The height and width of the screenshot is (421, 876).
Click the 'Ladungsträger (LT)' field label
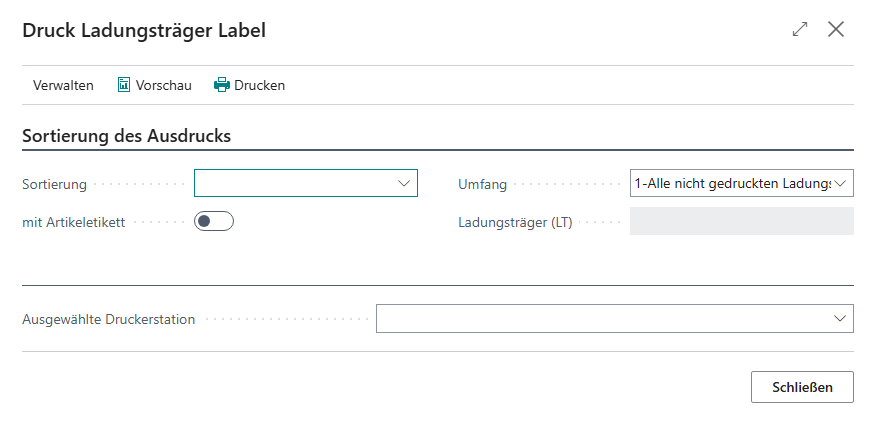coord(514,222)
